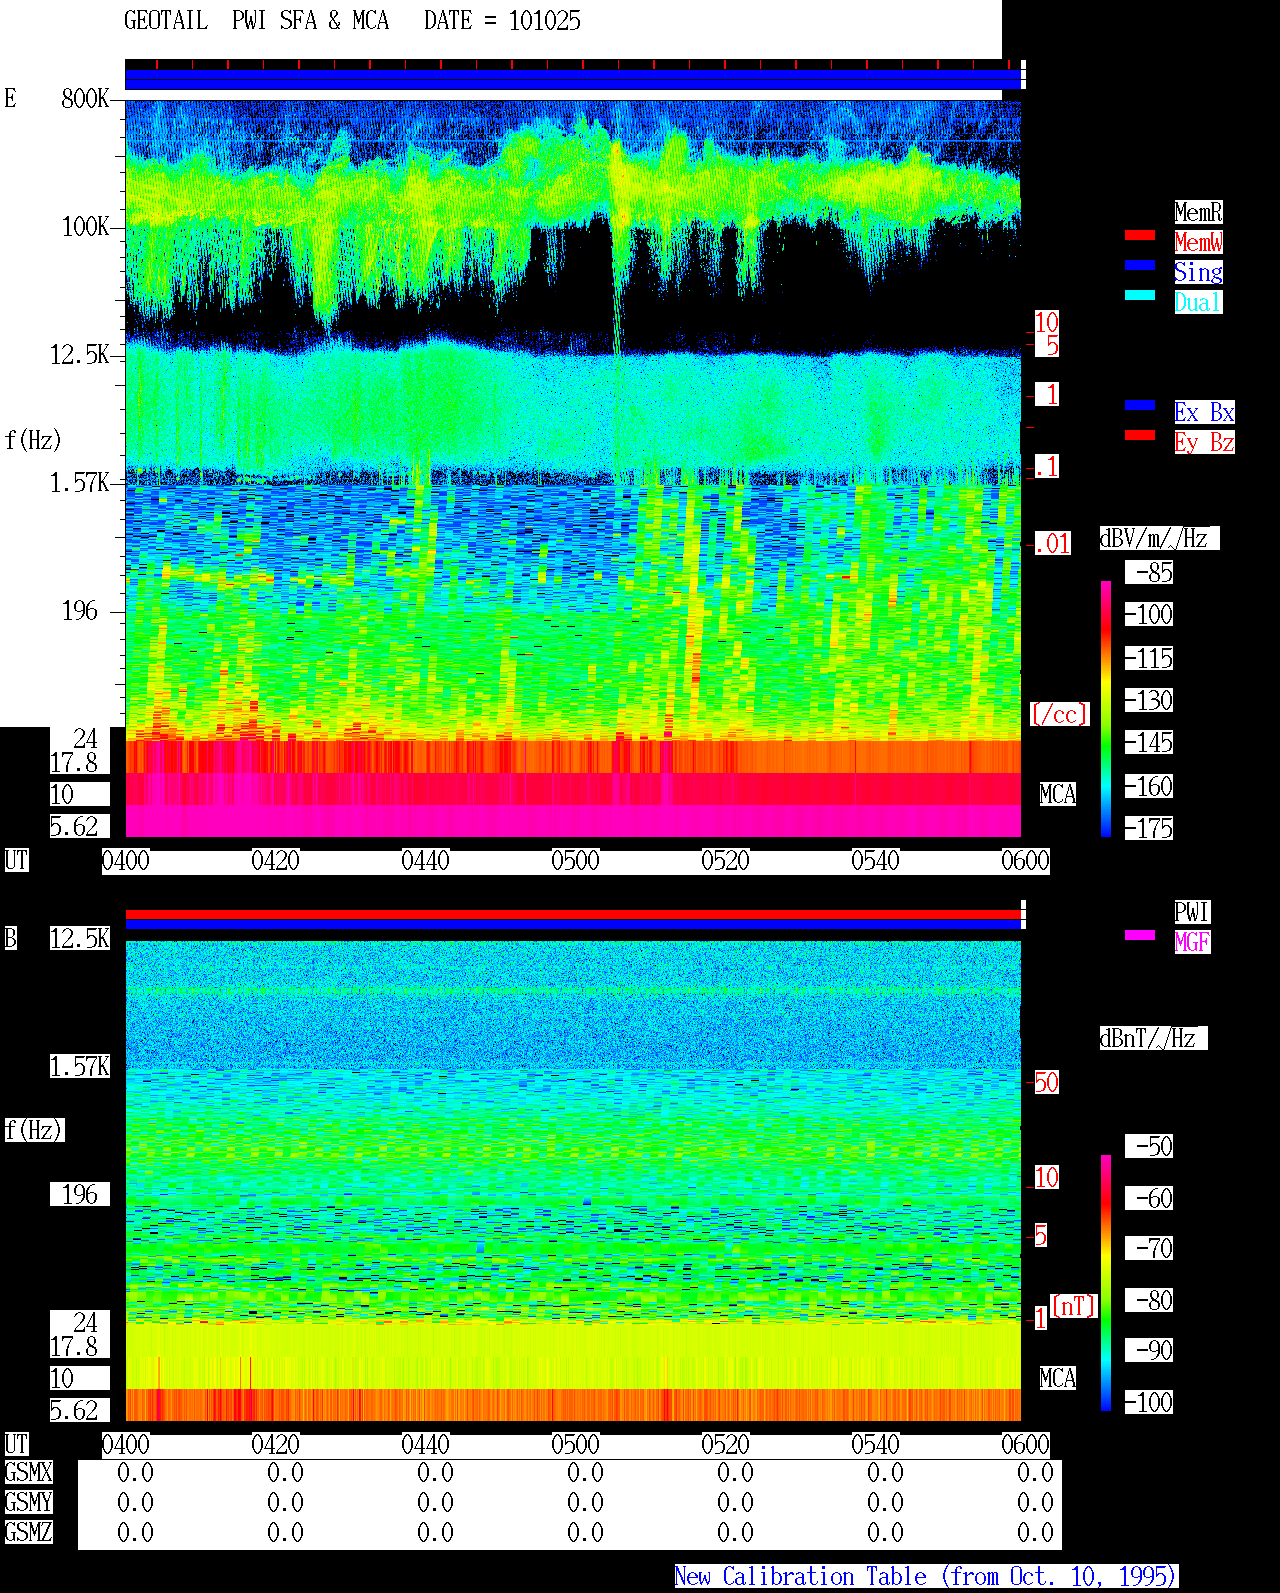Select the MemR legend label

[1198, 212]
